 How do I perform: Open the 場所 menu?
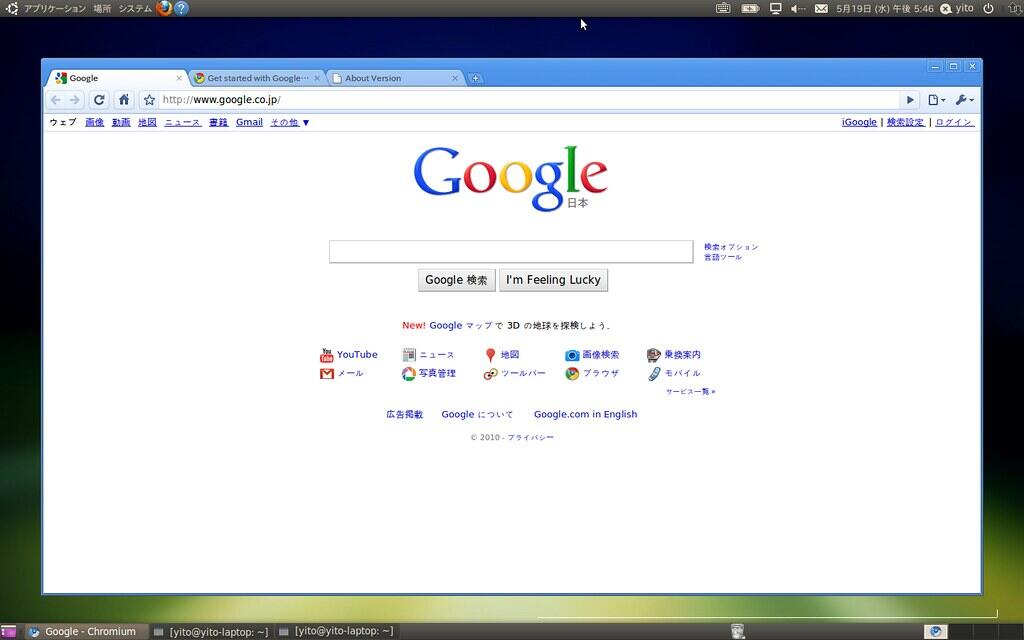[102, 8]
